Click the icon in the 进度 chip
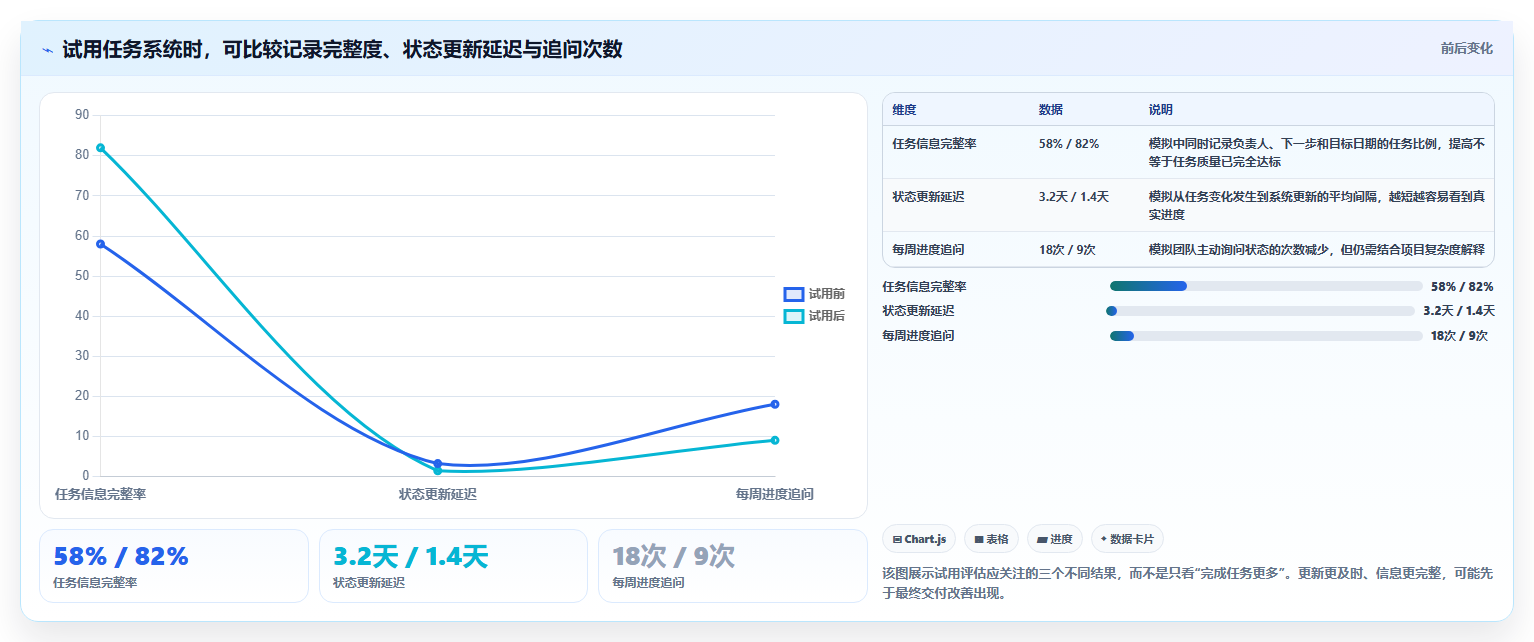Viewport: 1534px width, 642px height. pos(1042,539)
